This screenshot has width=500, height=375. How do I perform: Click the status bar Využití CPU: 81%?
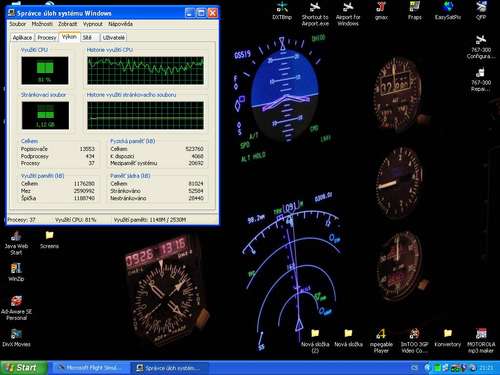tap(75, 220)
